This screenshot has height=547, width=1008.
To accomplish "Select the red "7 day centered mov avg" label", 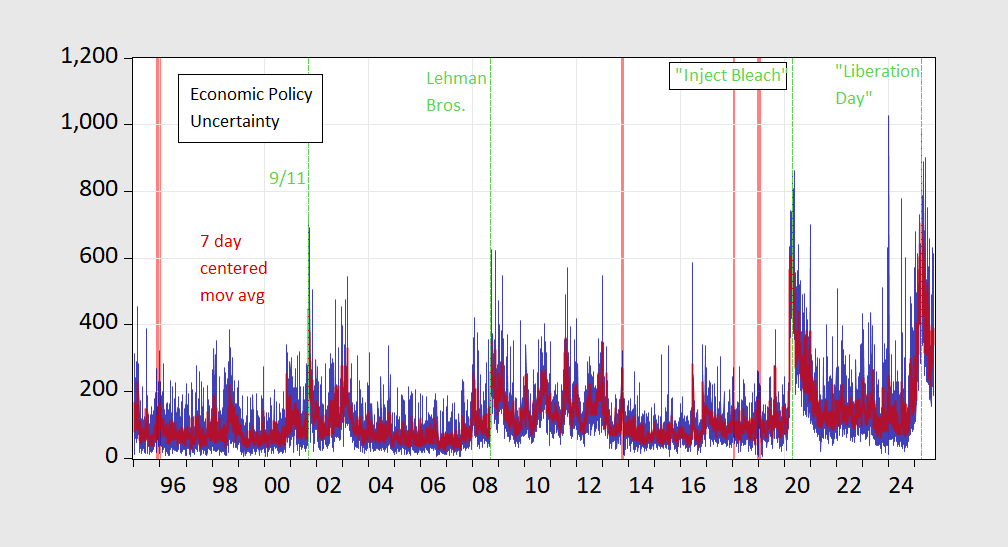I will pyautogui.click(x=233, y=268).
